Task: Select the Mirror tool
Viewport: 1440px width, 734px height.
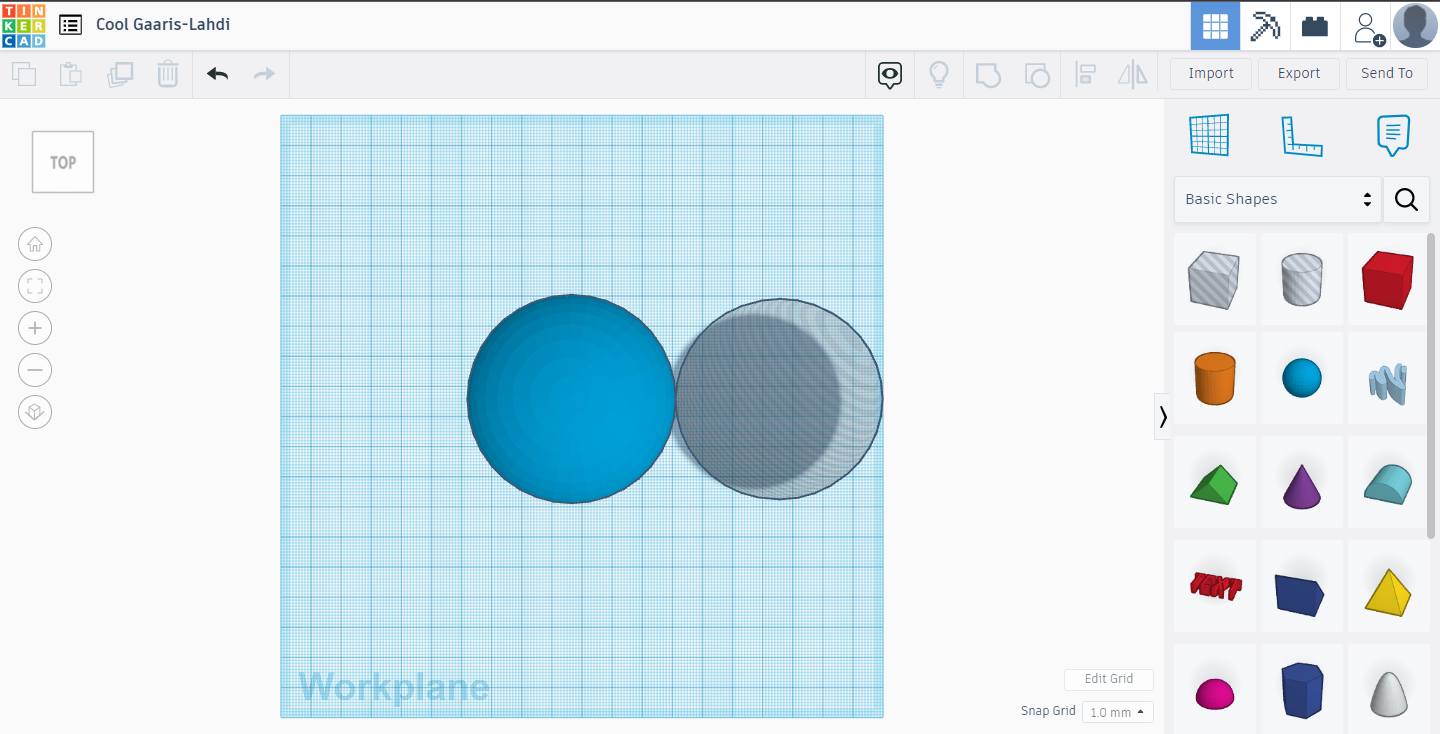Action: point(1133,74)
